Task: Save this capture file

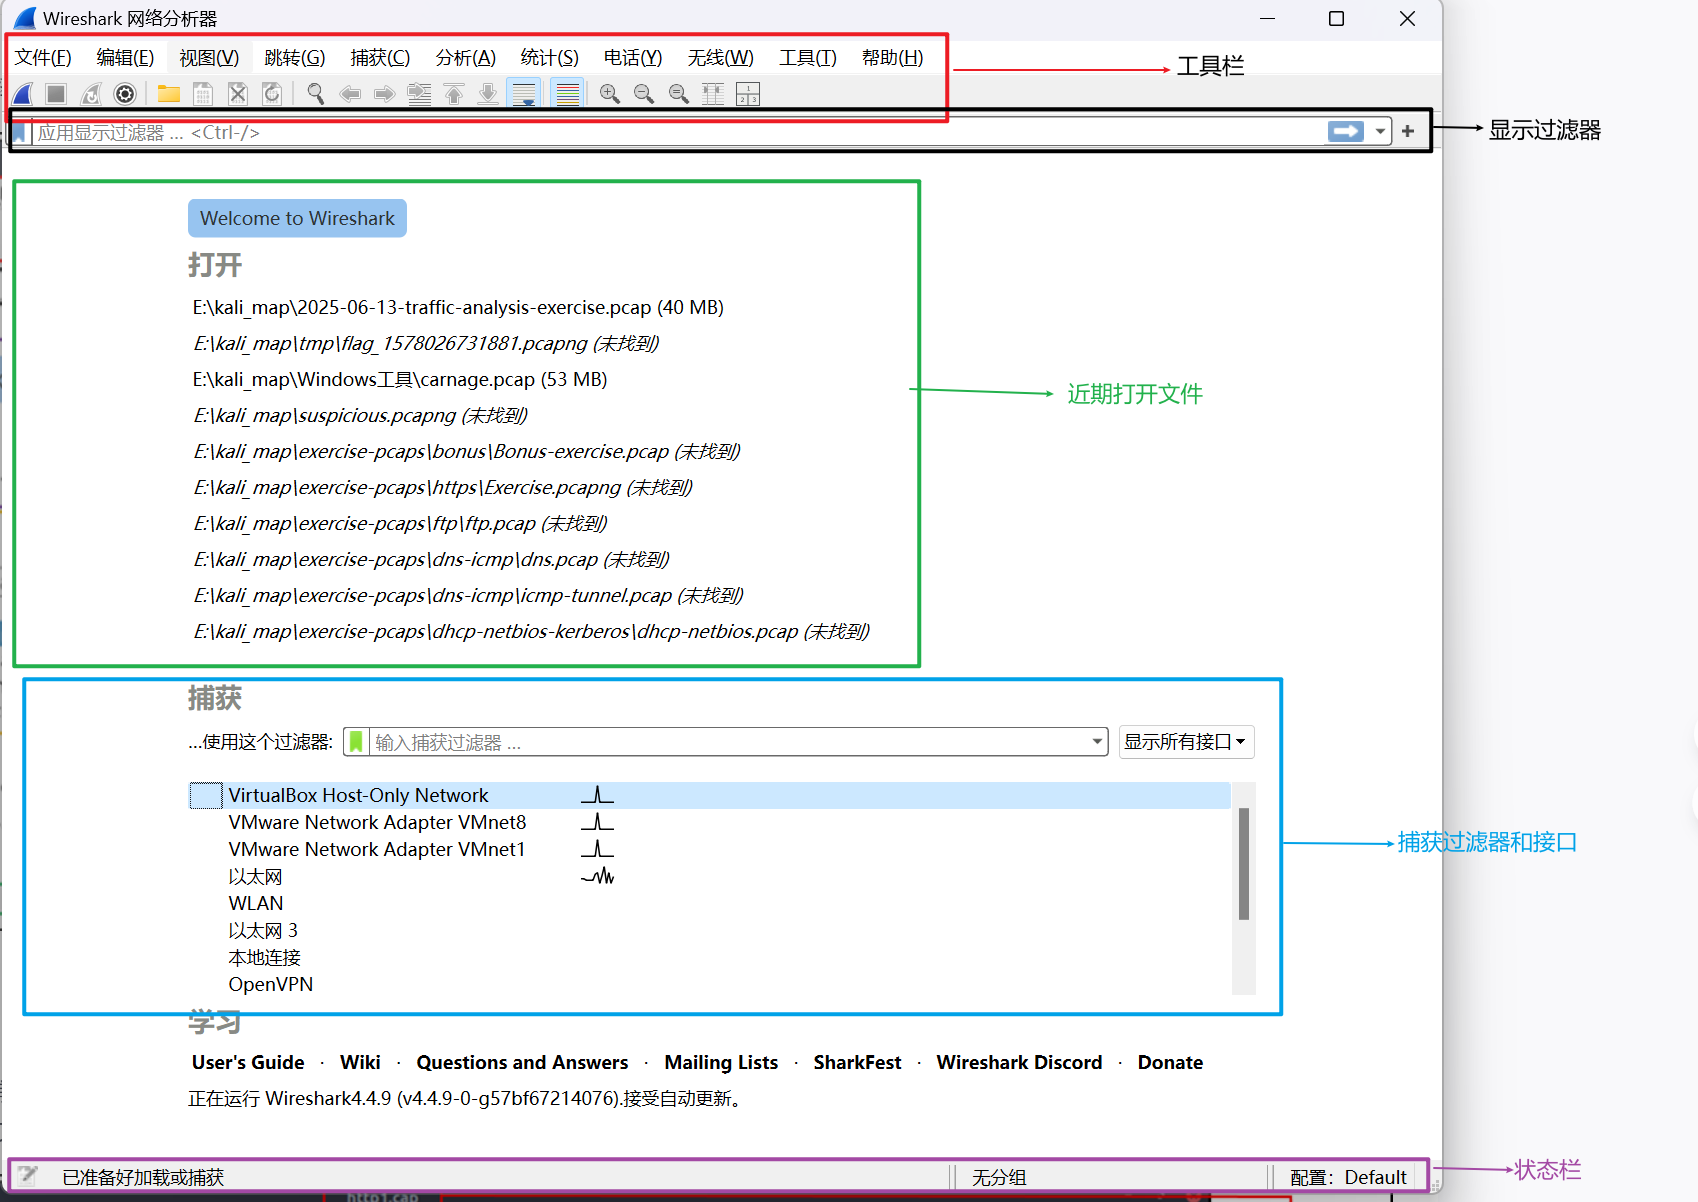Action: (x=203, y=94)
